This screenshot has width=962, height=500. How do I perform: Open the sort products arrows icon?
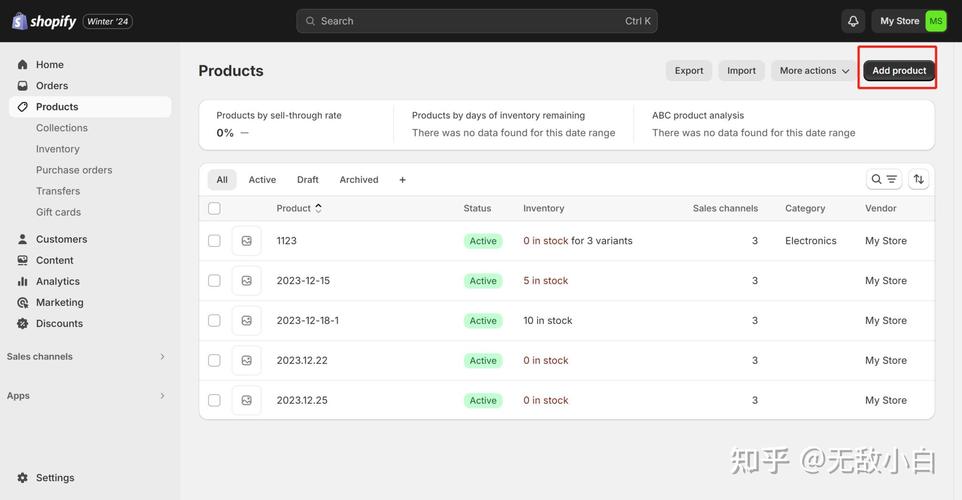pos(918,179)
